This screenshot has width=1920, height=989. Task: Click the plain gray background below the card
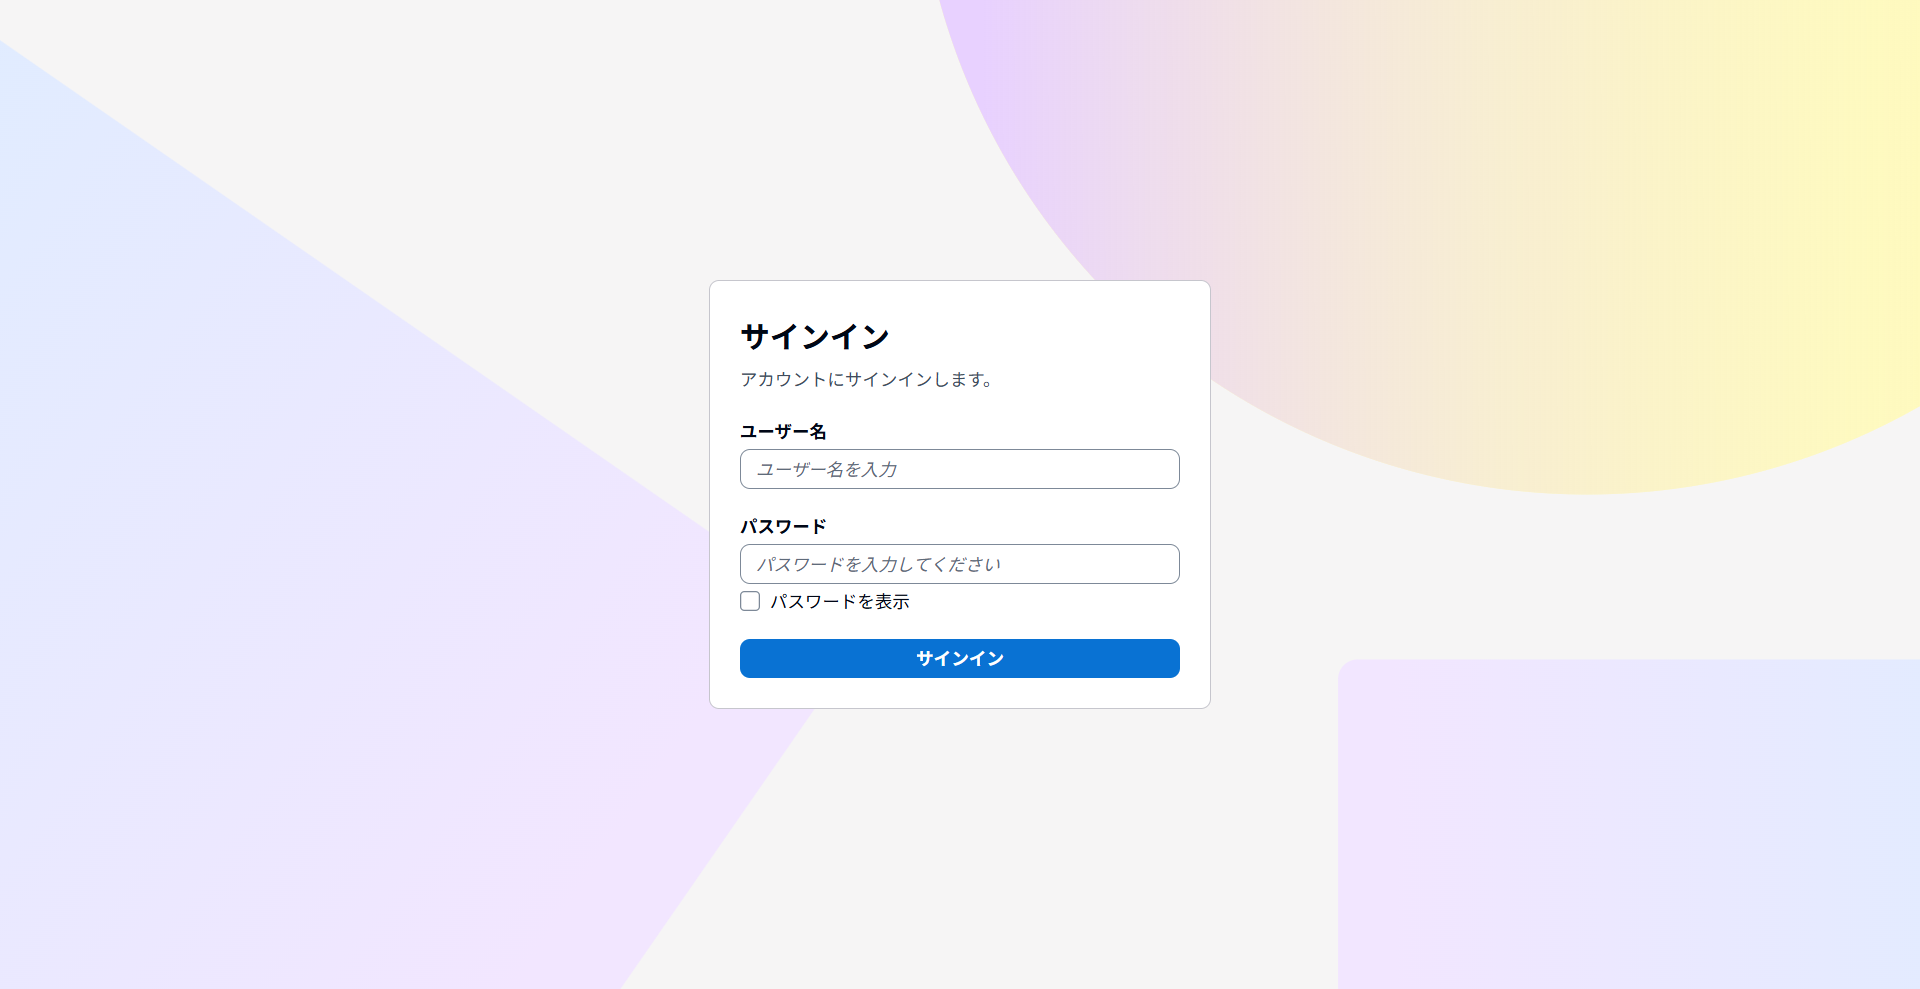click(960, 850)
